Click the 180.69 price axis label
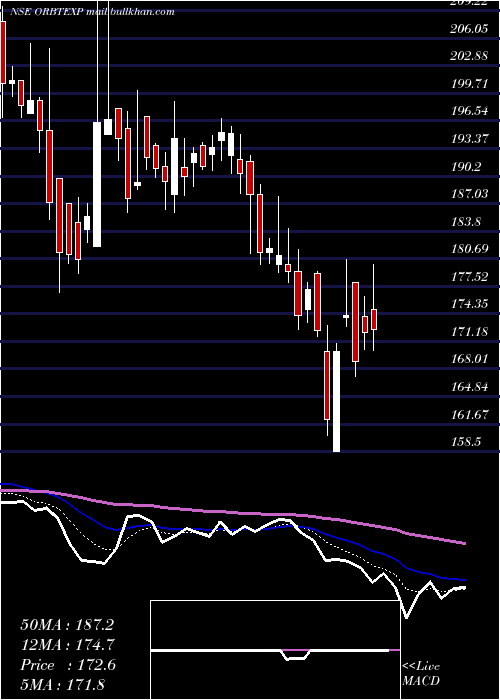This screenshot has height=700, width=500. [470, 249]
